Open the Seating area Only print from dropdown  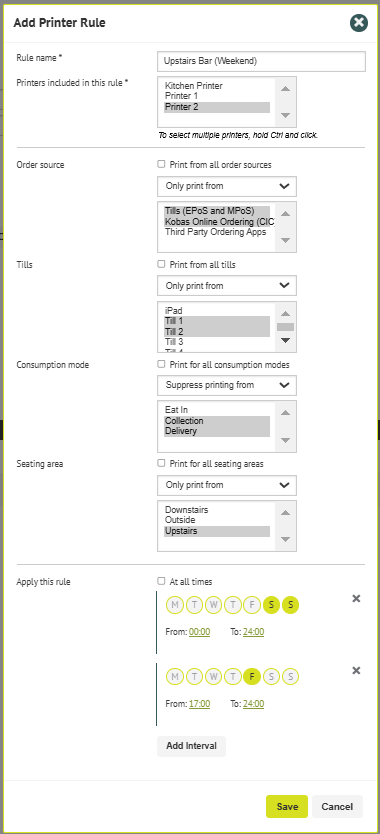coord(227,485)
